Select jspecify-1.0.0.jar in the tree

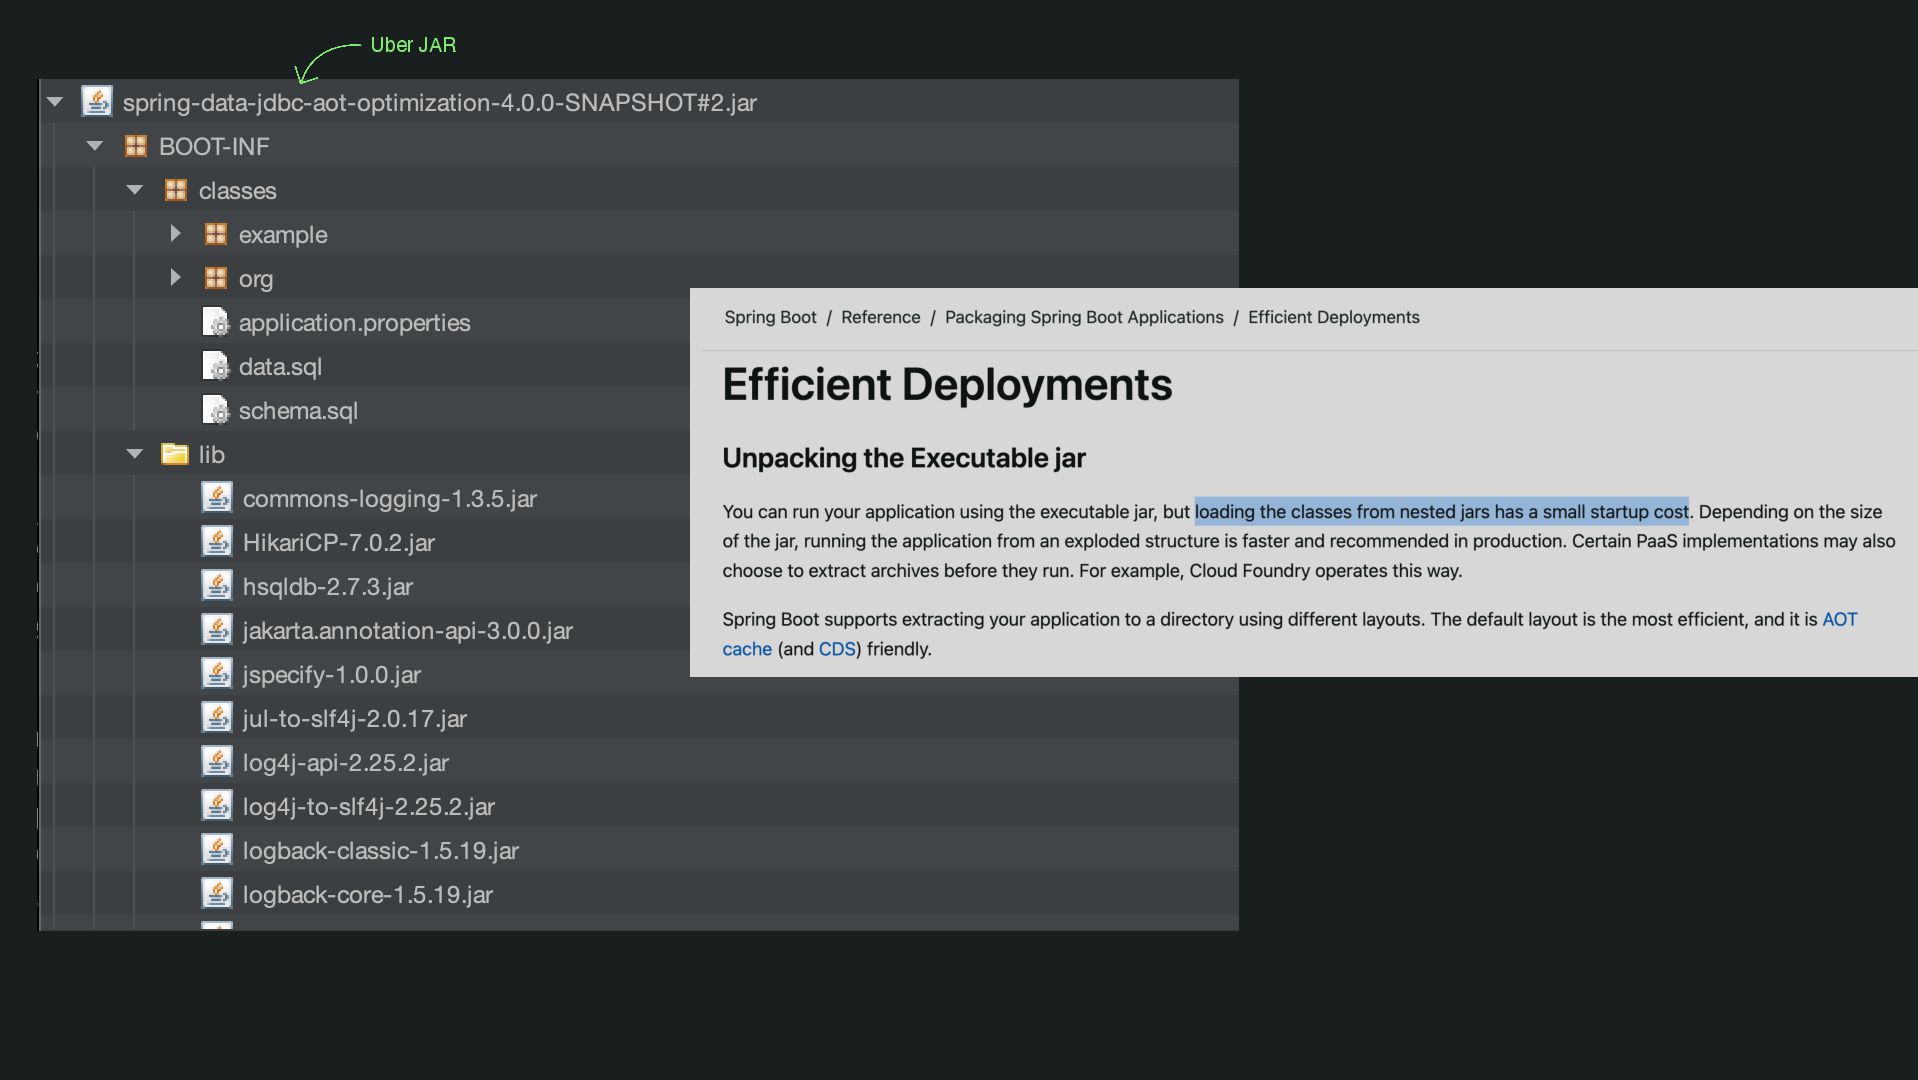(331, 675)
